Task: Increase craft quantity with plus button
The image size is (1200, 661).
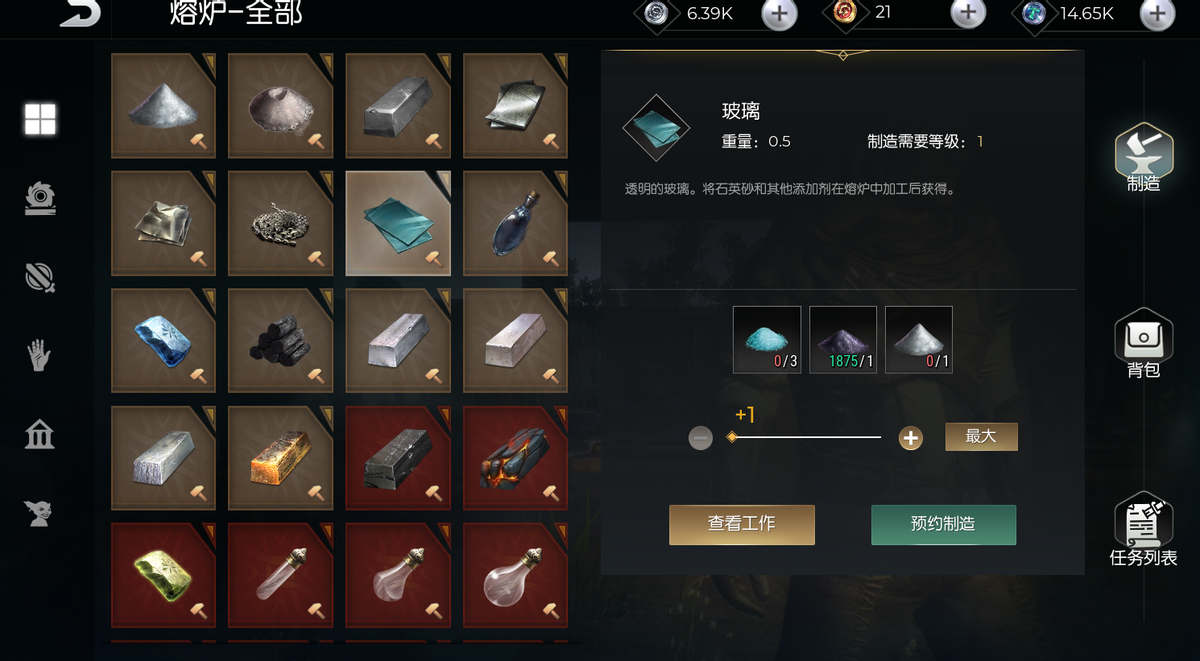Action: (x=910, y=438)
